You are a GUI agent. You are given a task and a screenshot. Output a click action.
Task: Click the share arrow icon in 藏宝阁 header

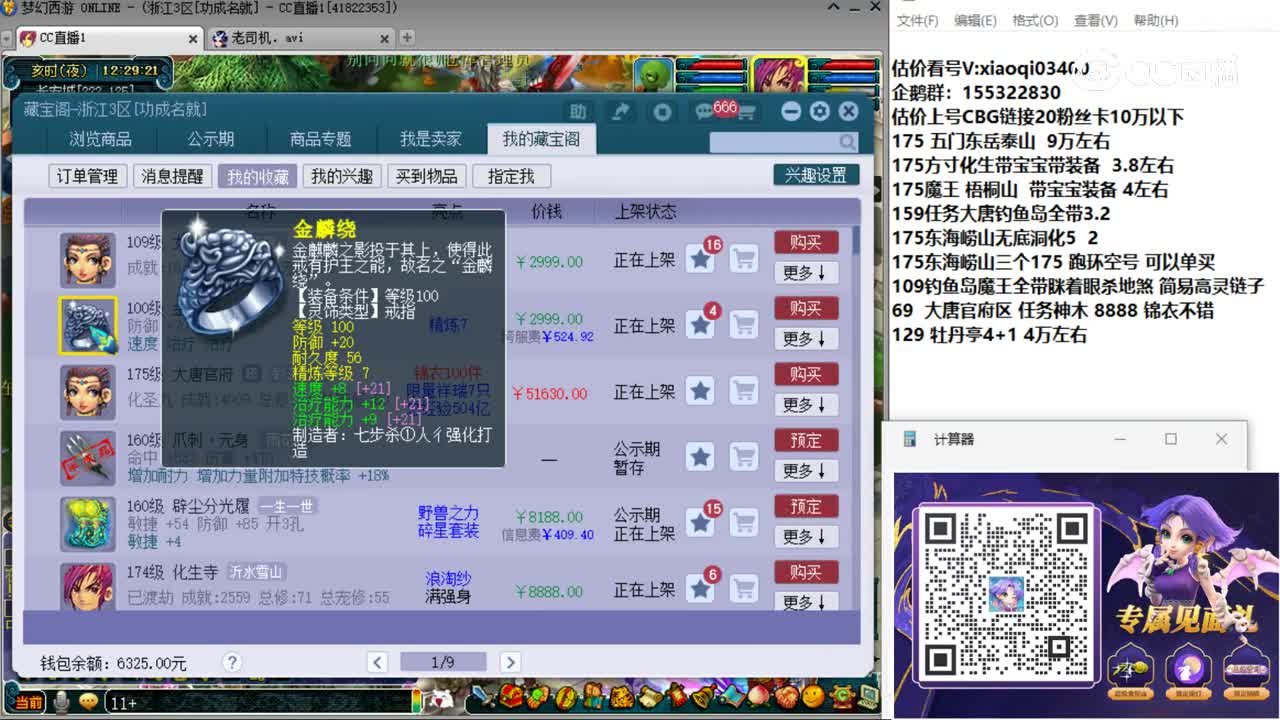click(x=620, y=111)
